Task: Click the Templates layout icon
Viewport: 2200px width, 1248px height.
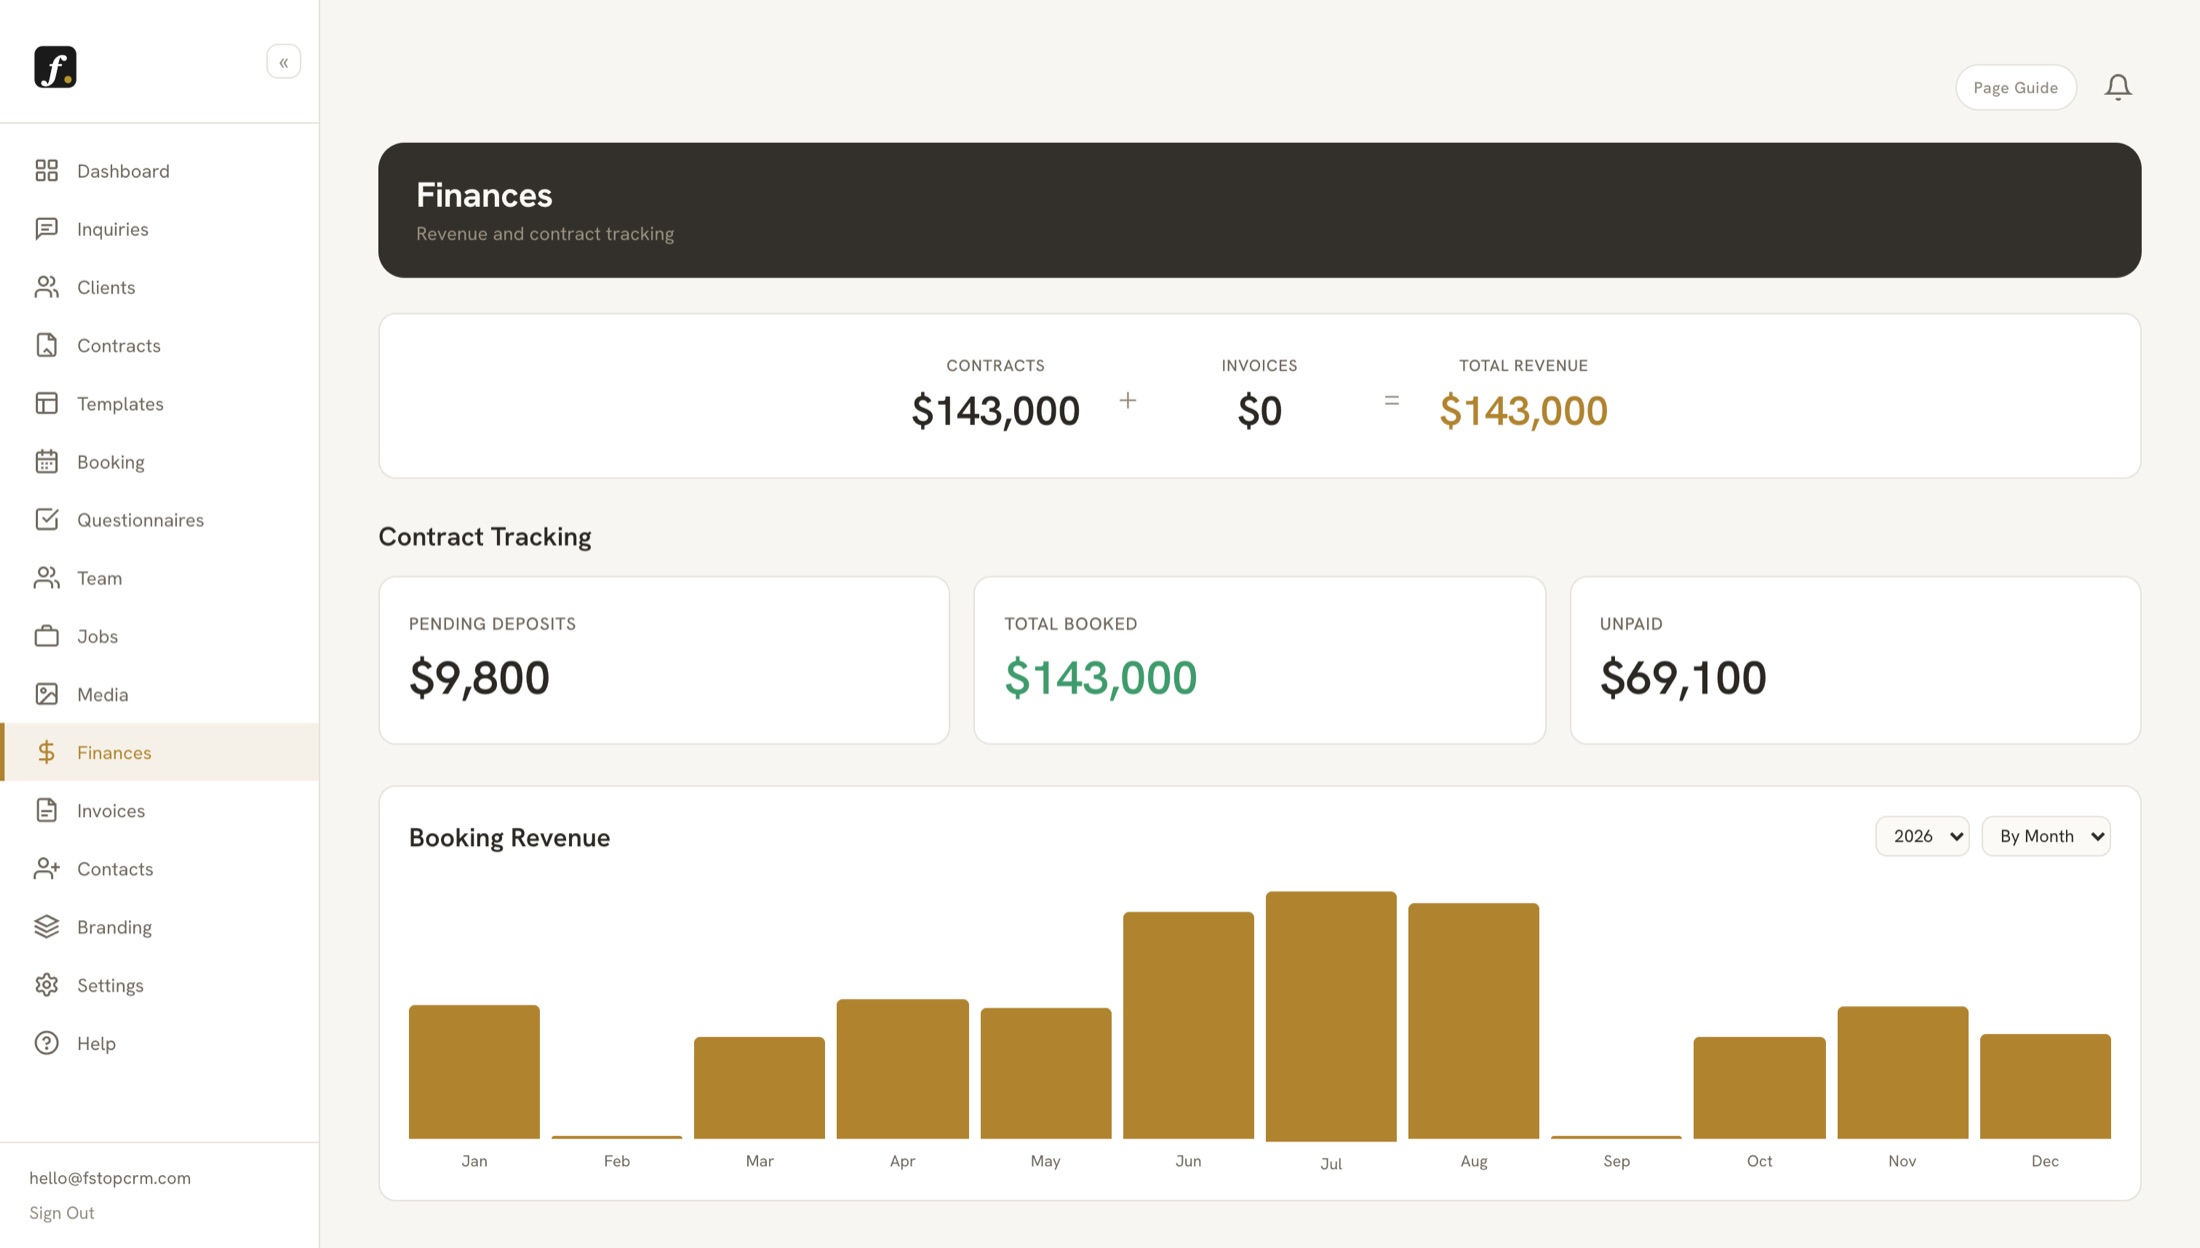Action: point(47,403)
